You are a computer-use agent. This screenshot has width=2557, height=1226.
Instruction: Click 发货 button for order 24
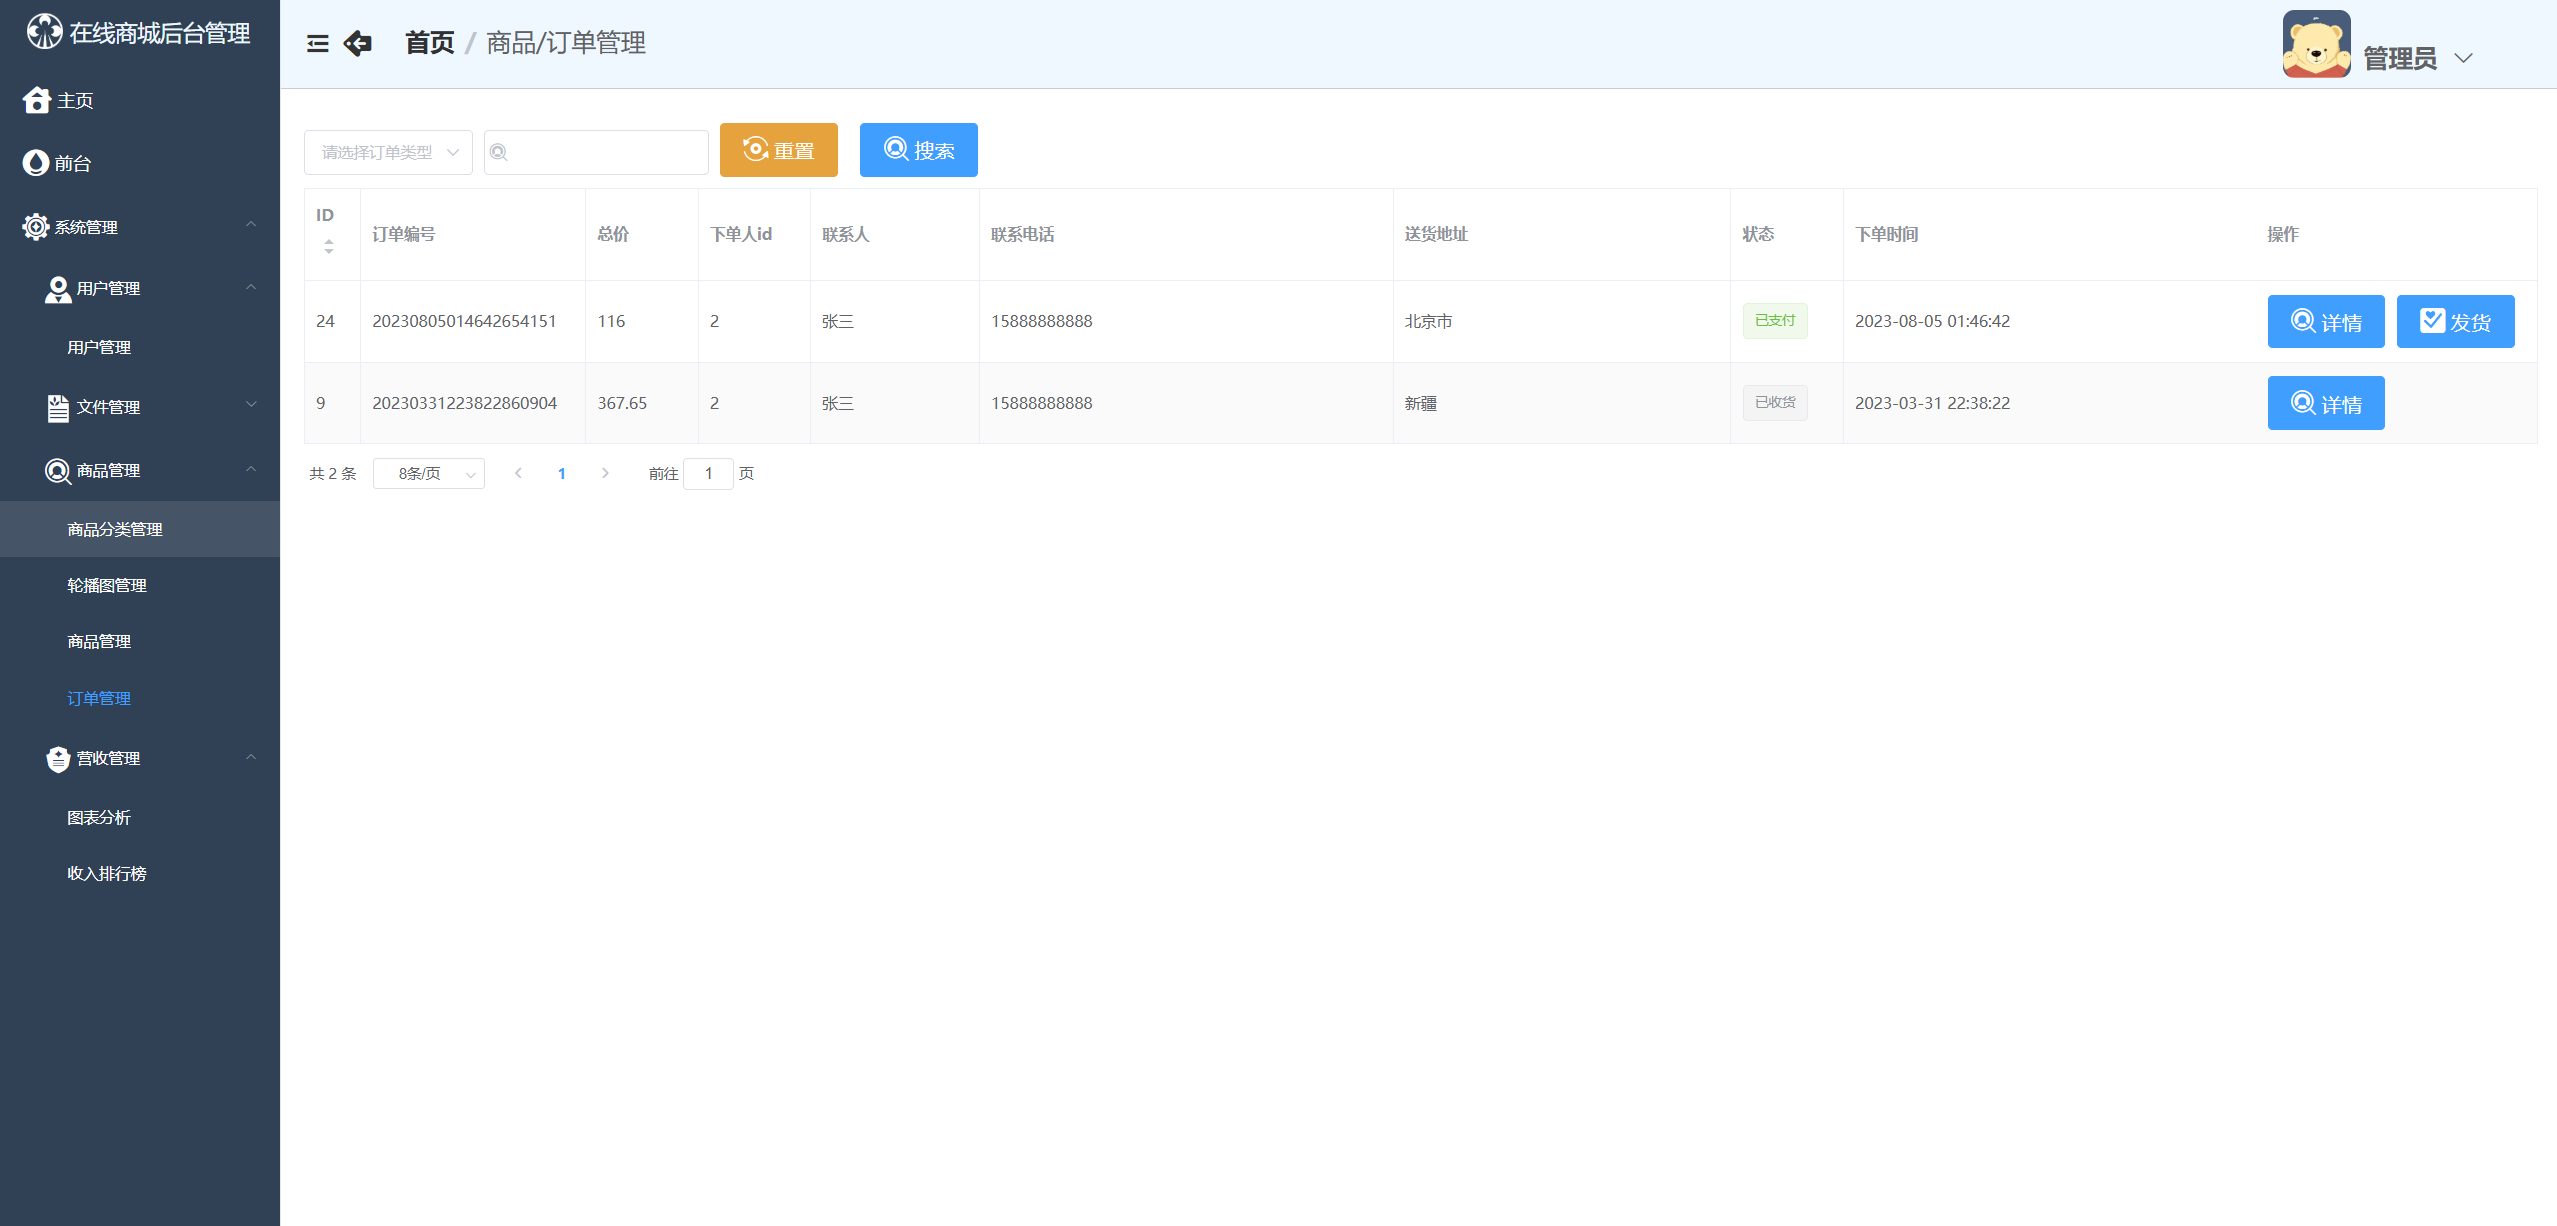2454,322
